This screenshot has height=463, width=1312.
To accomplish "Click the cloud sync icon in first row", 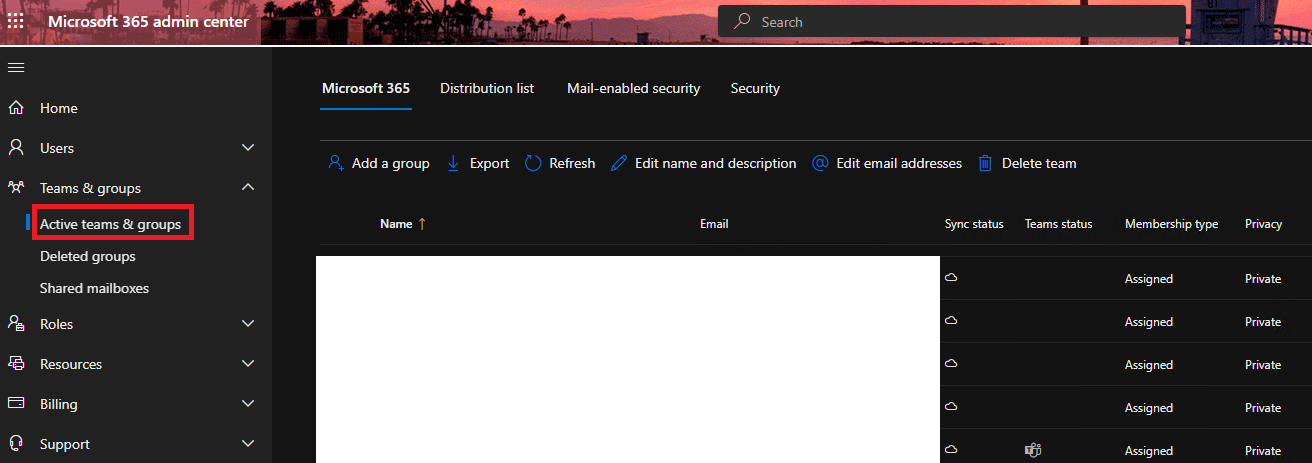I will tap(952, 278).
